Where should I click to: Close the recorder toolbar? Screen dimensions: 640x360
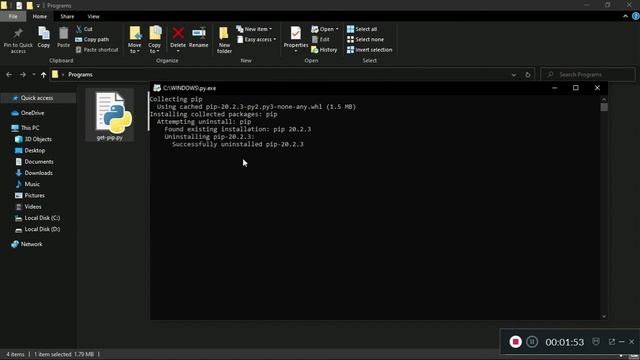pos(632,342)
